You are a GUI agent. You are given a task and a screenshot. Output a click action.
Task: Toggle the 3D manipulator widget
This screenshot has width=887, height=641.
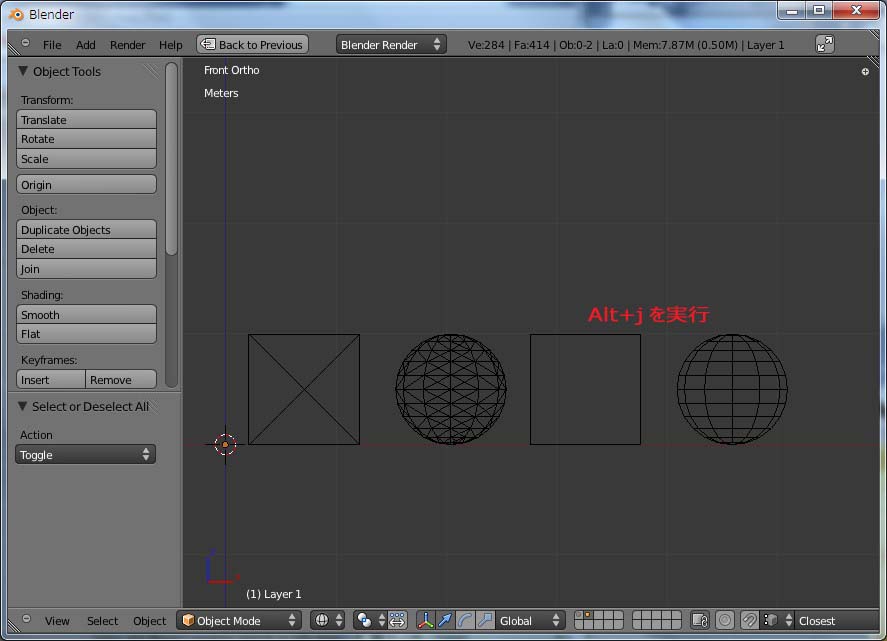click(x=425, y=621)
